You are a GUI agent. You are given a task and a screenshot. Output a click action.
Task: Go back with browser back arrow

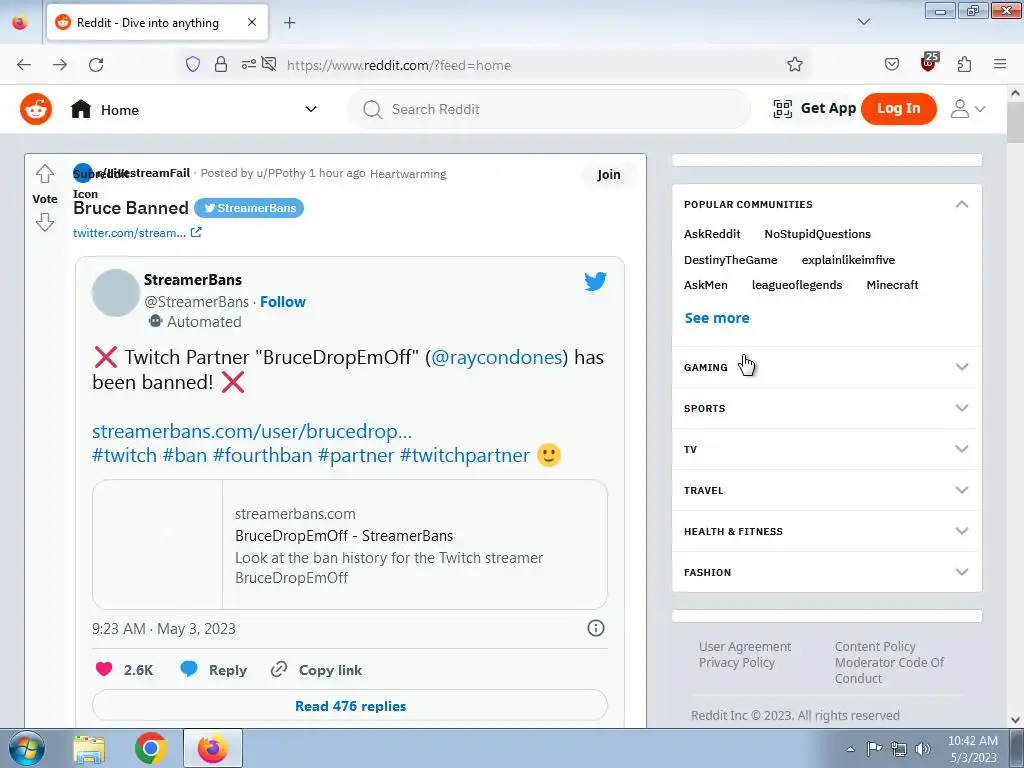click(x=24, y=65)
